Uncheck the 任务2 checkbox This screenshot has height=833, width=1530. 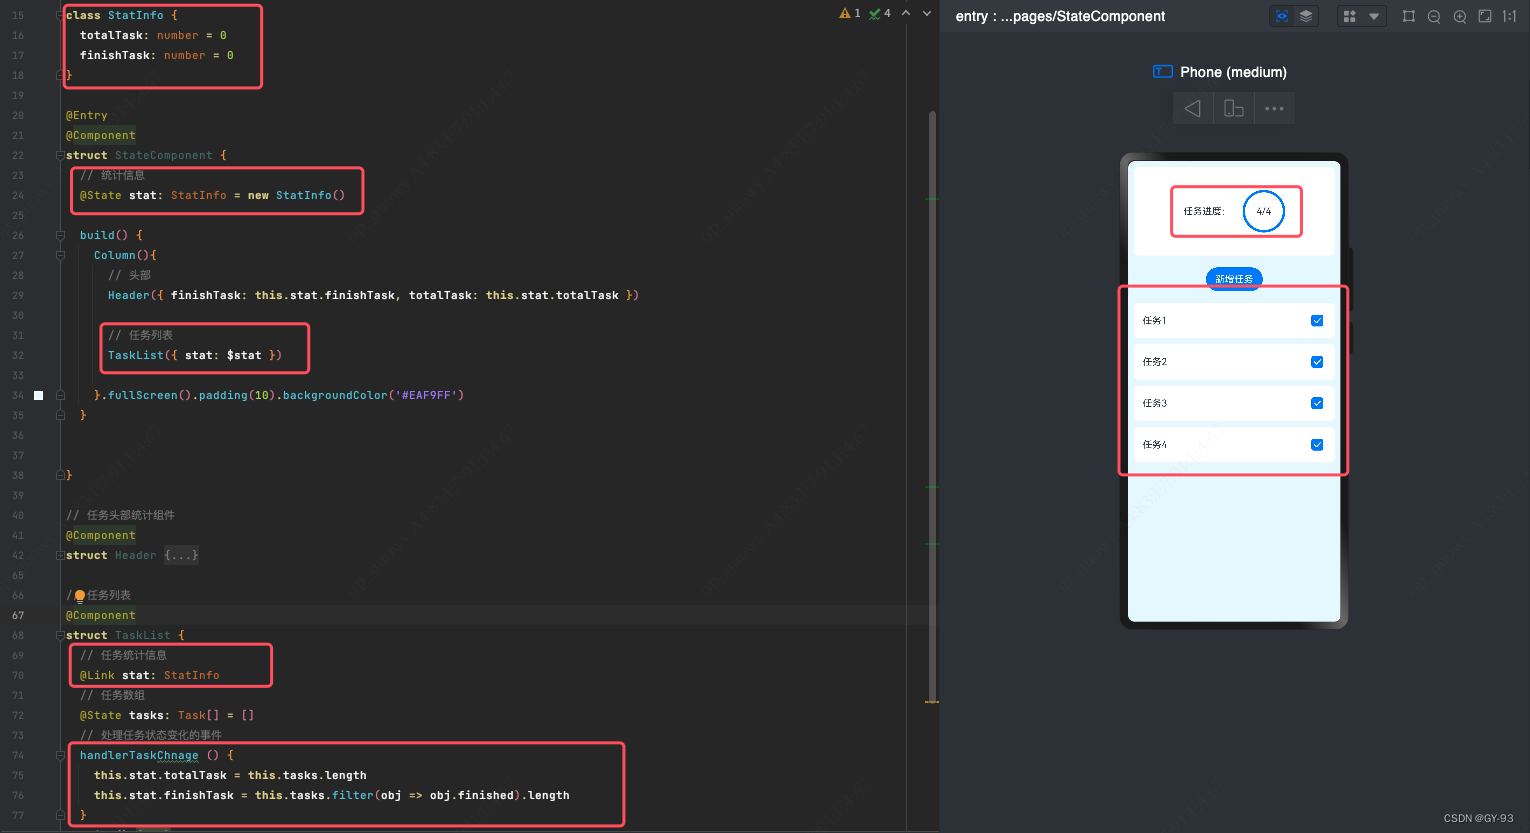1317,362
